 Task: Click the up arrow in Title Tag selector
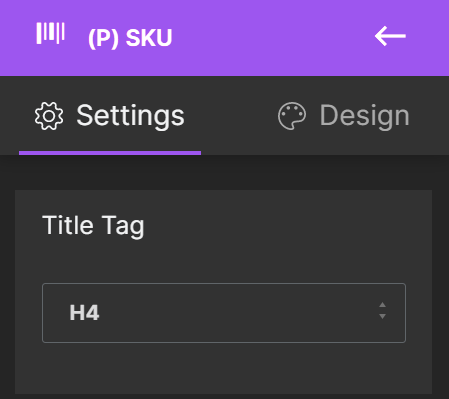(x=382, y=305)
